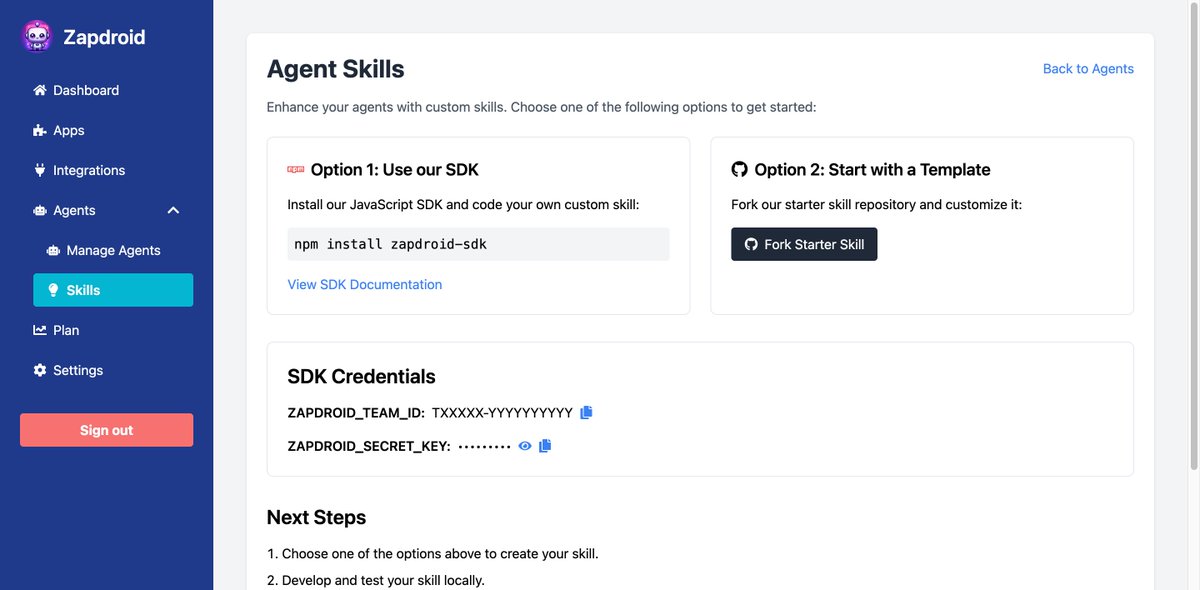Copy the ZAPDROID_SECRET_KEY value
1200x590 pixels.
tap(545, 446)
